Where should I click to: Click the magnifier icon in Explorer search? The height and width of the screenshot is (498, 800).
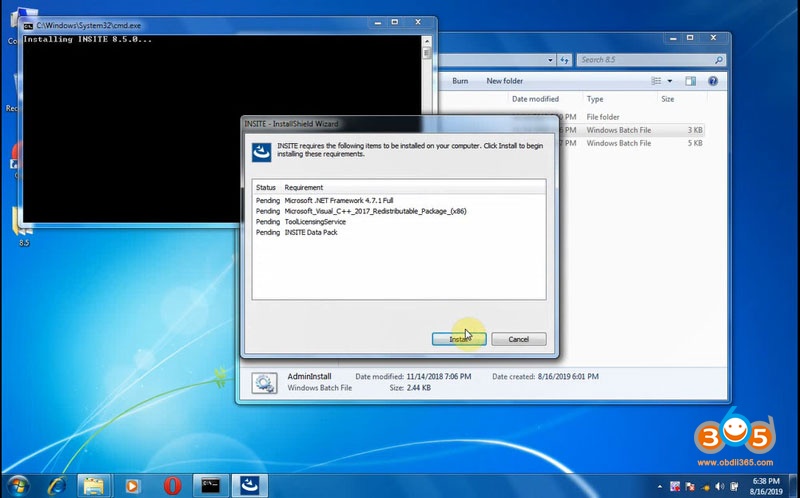pos(718,60)
